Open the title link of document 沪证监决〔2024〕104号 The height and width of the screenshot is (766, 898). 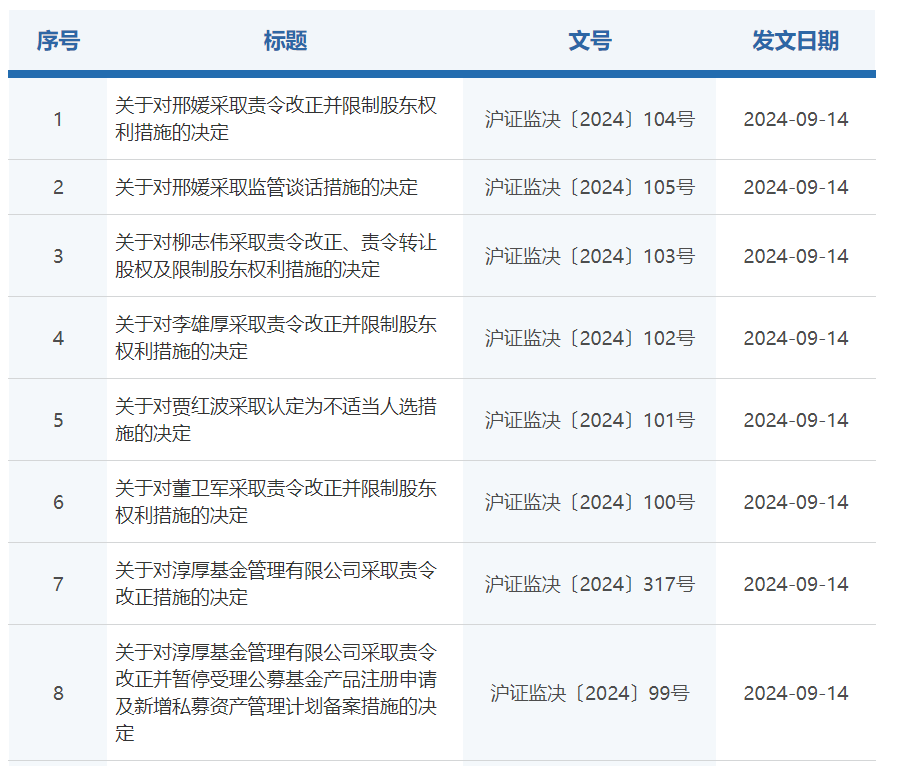pyautogui.click(x=275, y=119)
